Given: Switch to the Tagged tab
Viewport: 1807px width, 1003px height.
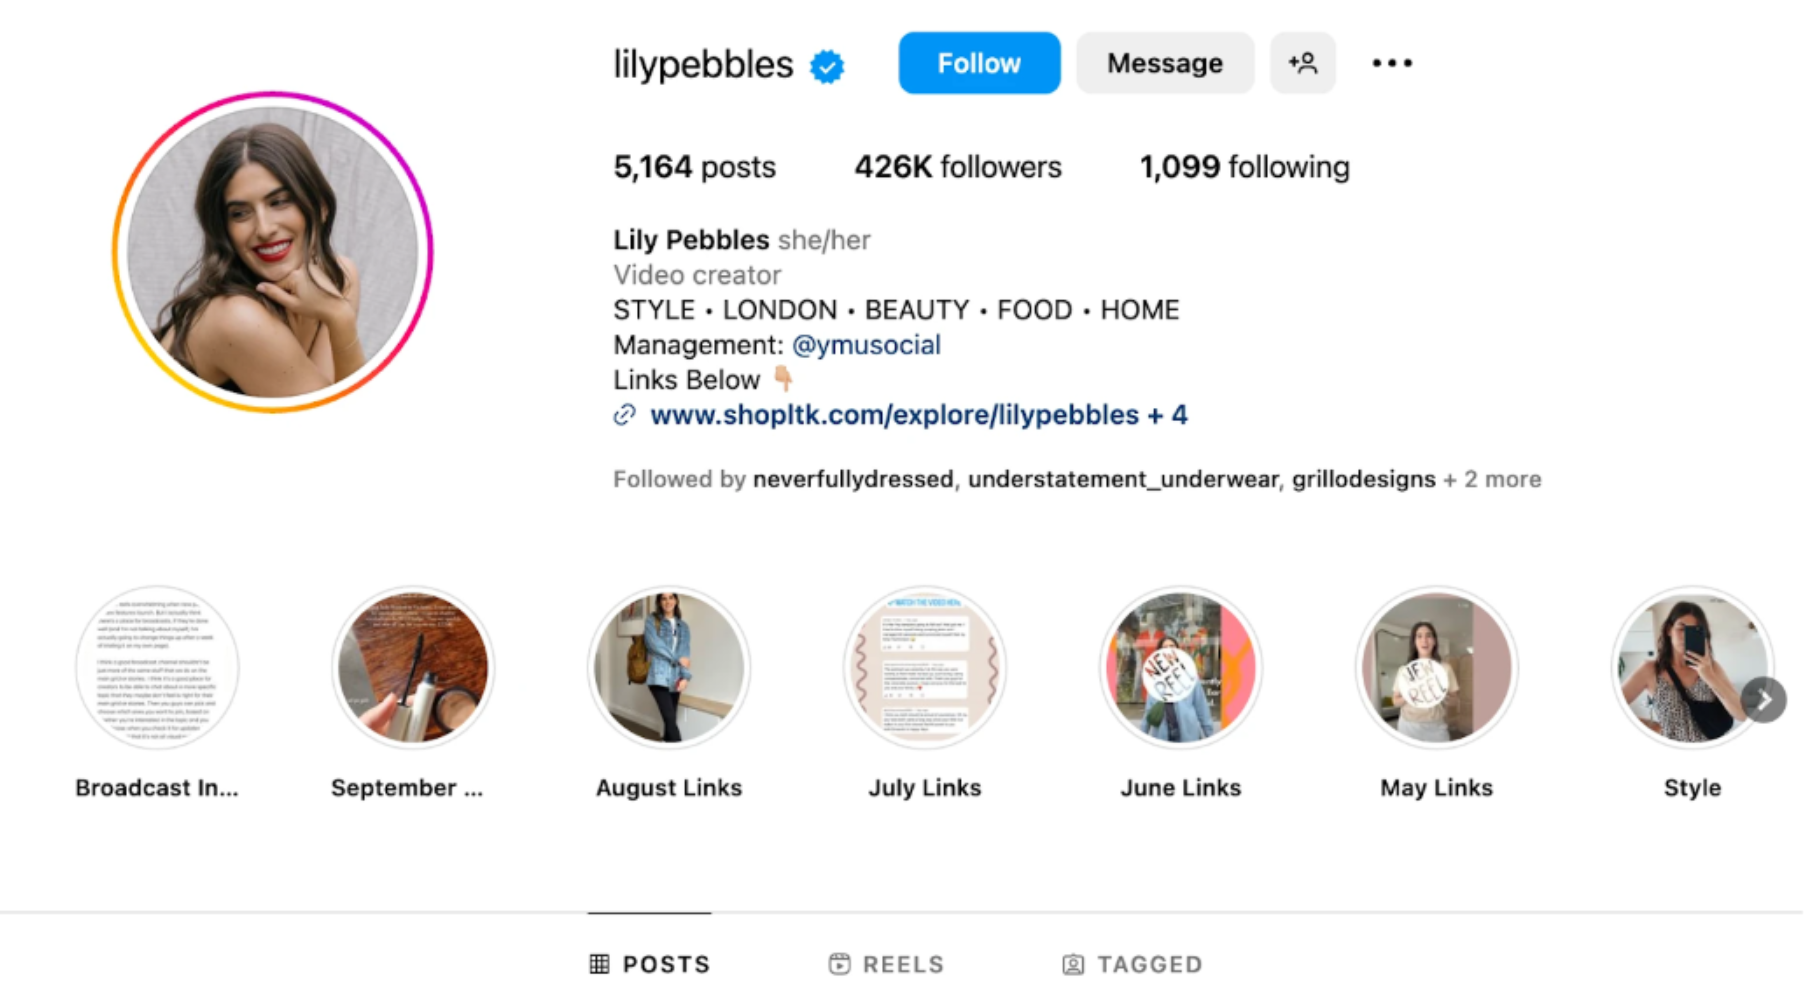Looking at the screenshot, I should click(1132, 964).
